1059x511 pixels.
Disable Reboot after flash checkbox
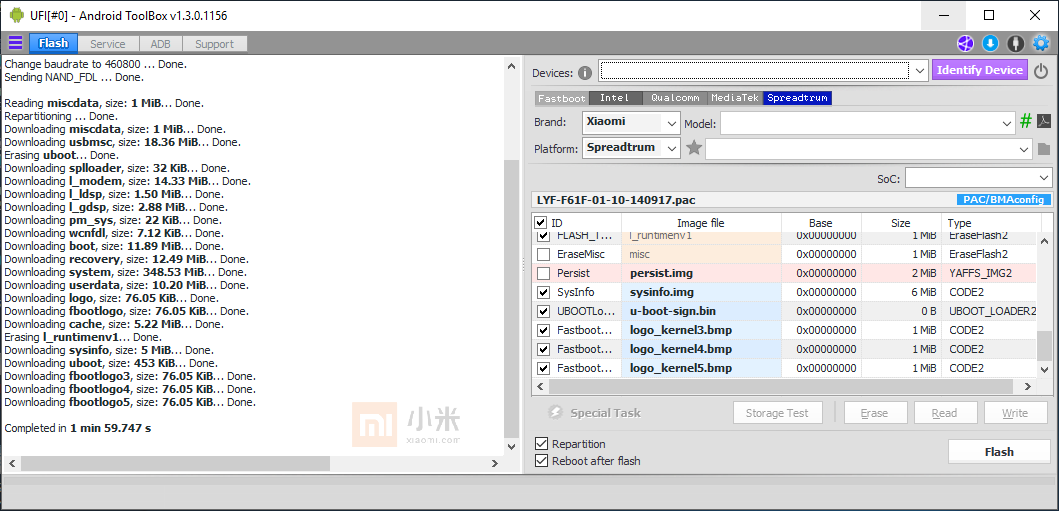(x=541, y=461)
